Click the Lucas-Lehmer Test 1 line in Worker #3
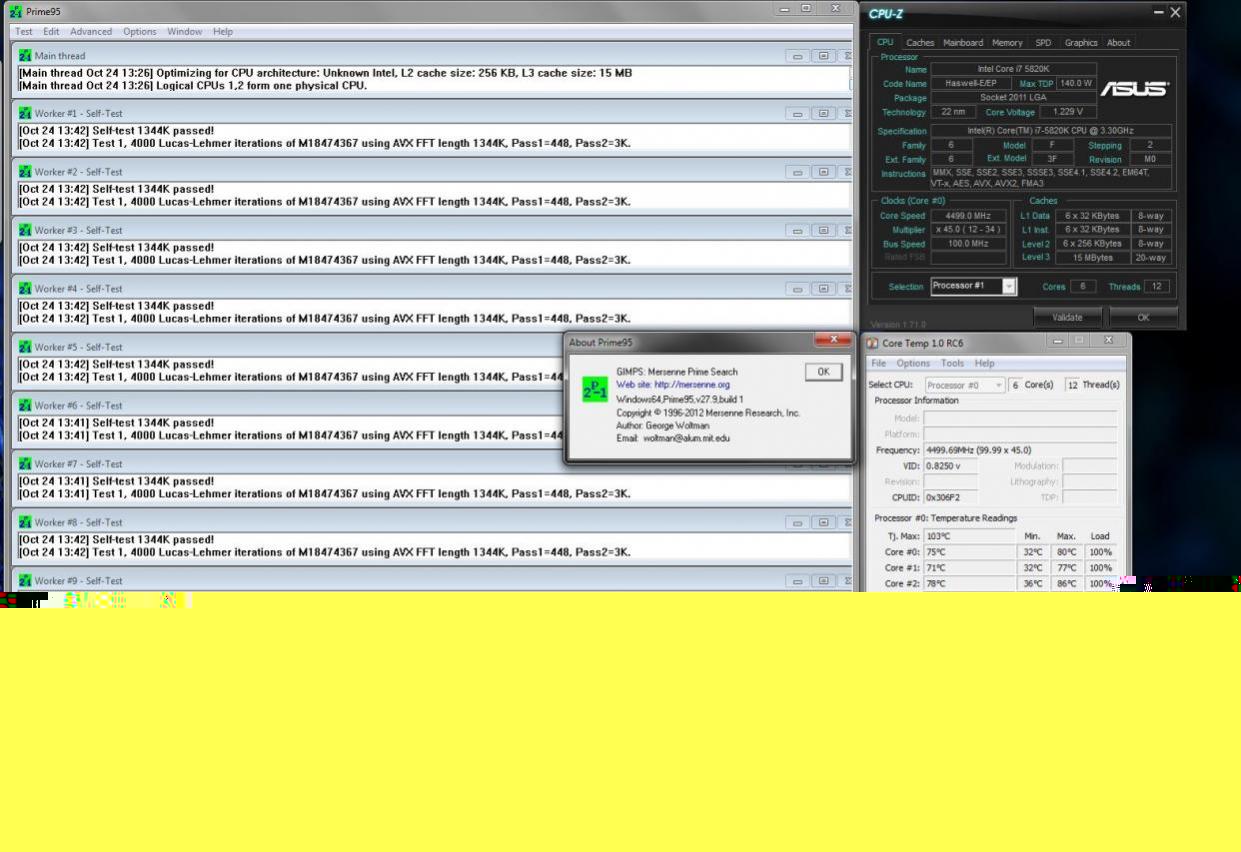The image size is (1241, 852). [325, 260]
